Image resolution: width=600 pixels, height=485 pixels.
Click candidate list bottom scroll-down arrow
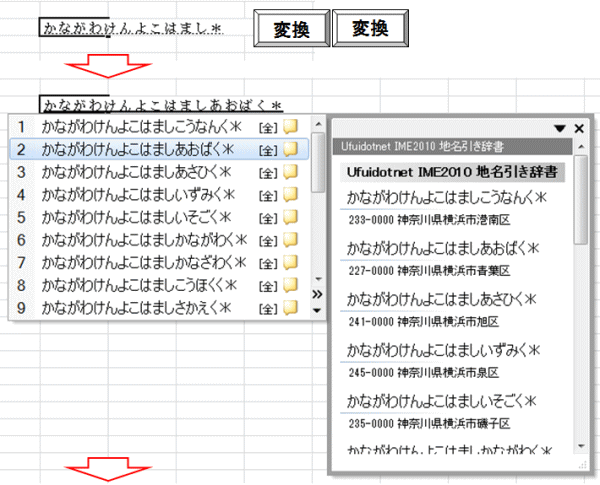point(317,310)
